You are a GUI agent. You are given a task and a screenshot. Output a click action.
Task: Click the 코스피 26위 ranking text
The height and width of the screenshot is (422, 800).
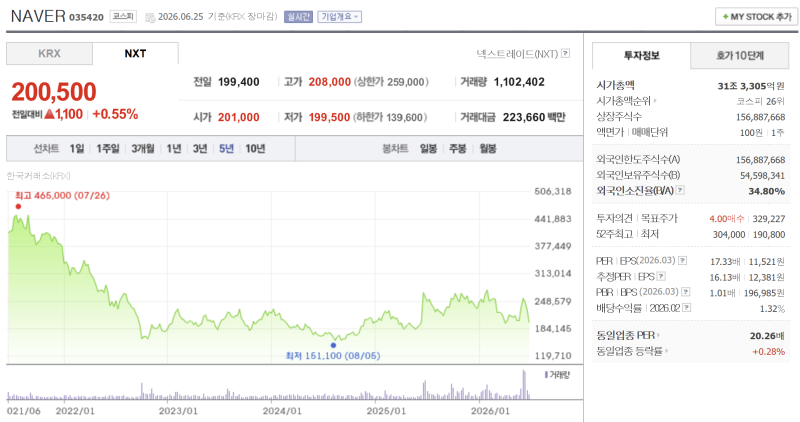point(761,101)
